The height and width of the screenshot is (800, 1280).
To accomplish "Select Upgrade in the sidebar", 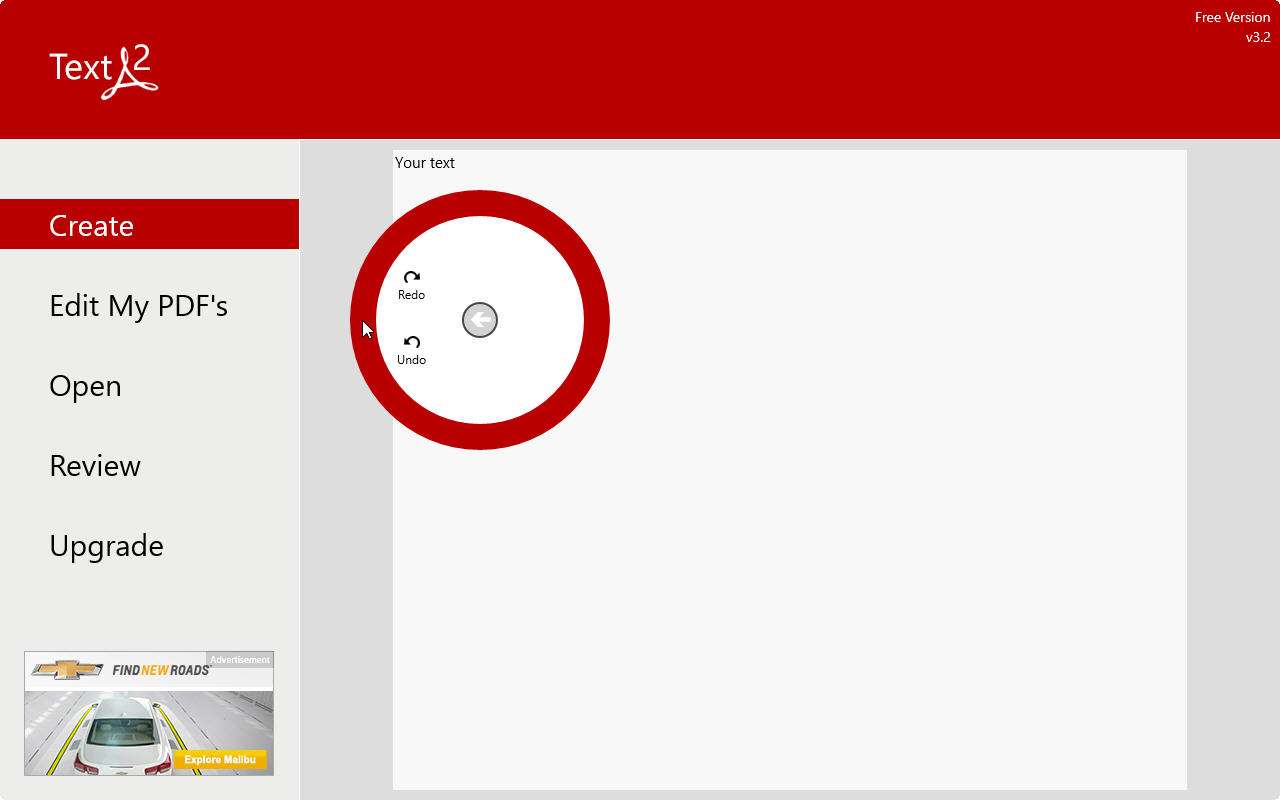I will (106, 546).
